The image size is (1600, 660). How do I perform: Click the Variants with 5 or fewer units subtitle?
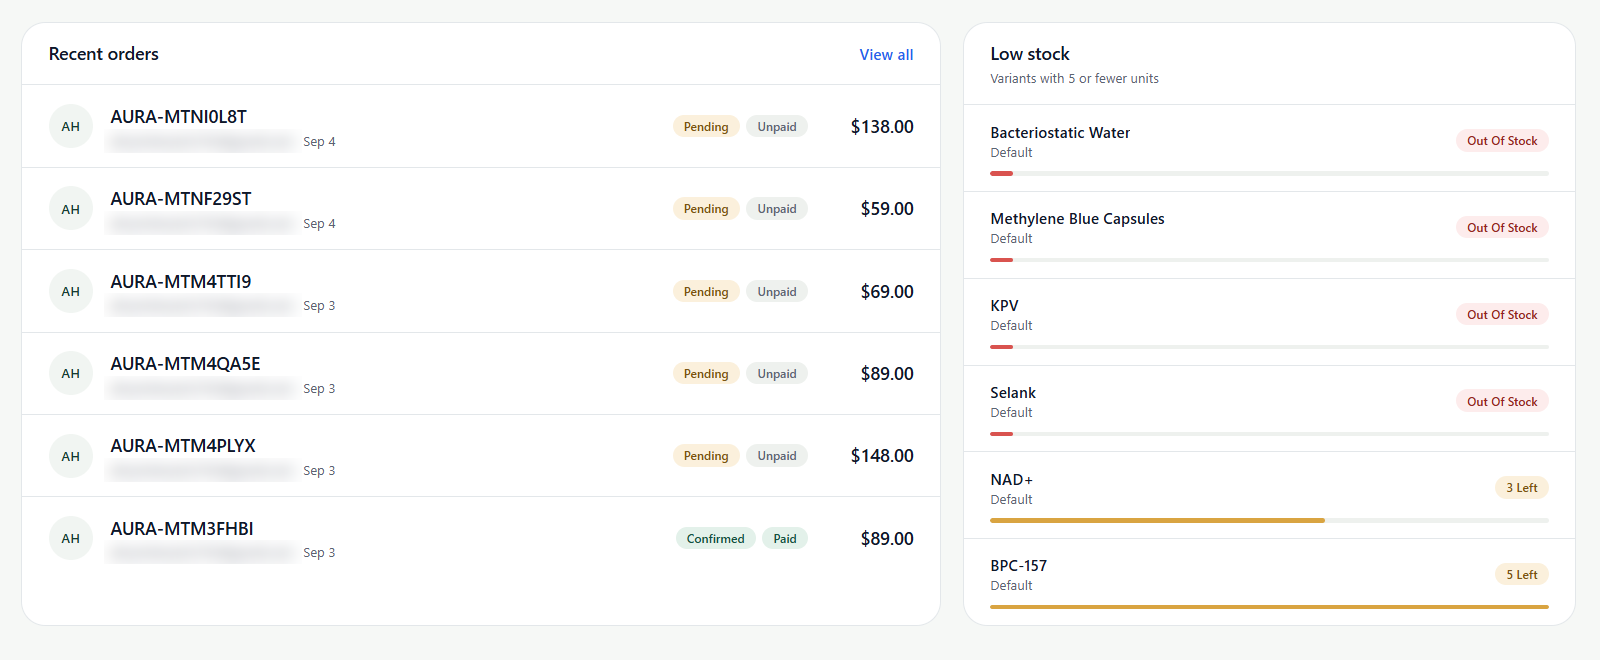(1074, 79)
